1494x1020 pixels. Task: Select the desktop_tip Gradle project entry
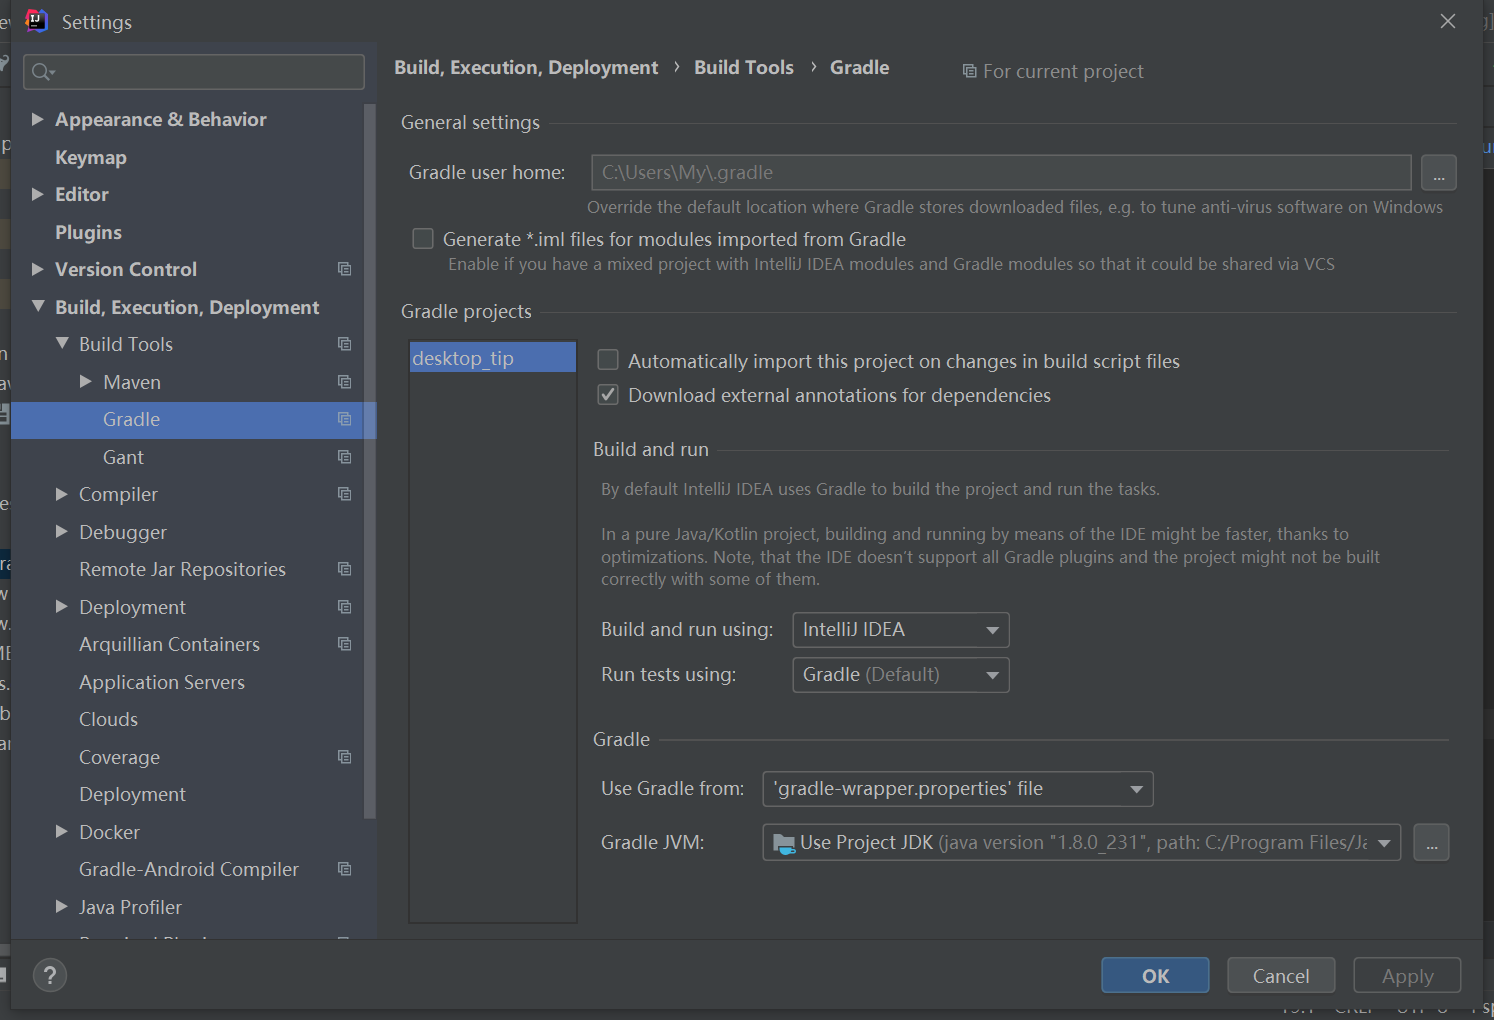pyautogui.click(x=463, y=357)
